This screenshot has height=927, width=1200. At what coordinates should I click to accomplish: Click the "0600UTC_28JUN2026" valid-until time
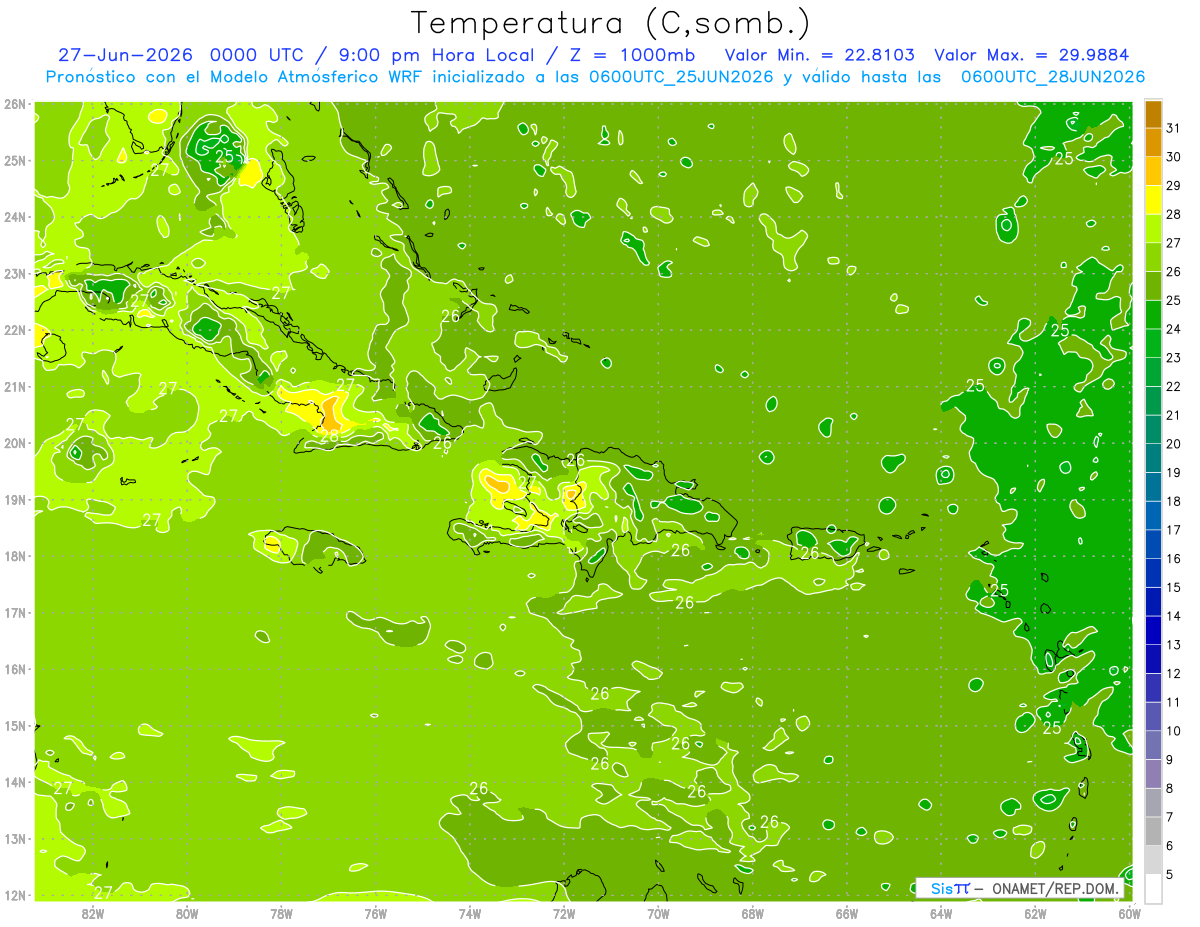[x=1053, y=77]
